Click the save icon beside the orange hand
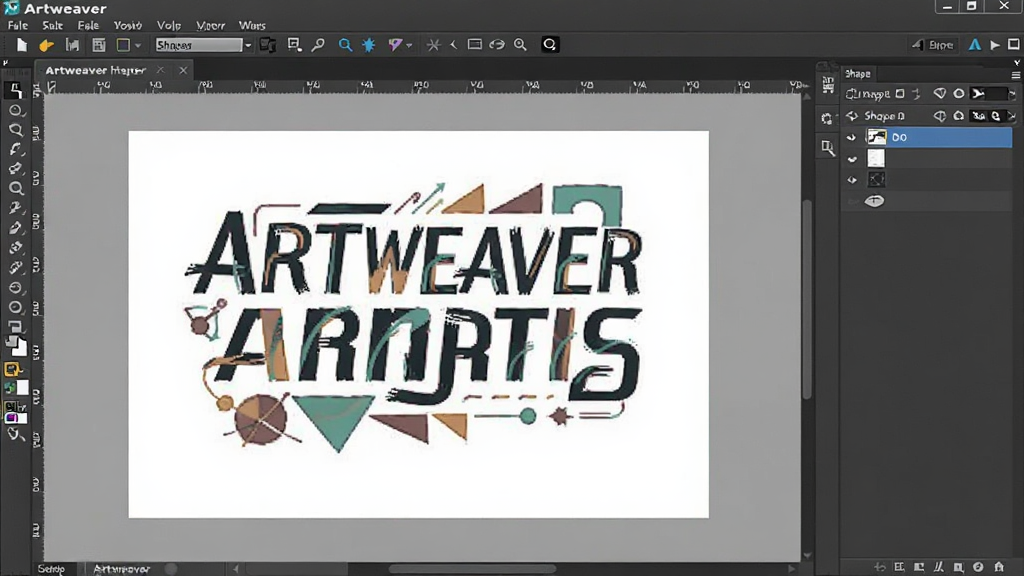Viewport: 1024px width, 576px height. 72,45
